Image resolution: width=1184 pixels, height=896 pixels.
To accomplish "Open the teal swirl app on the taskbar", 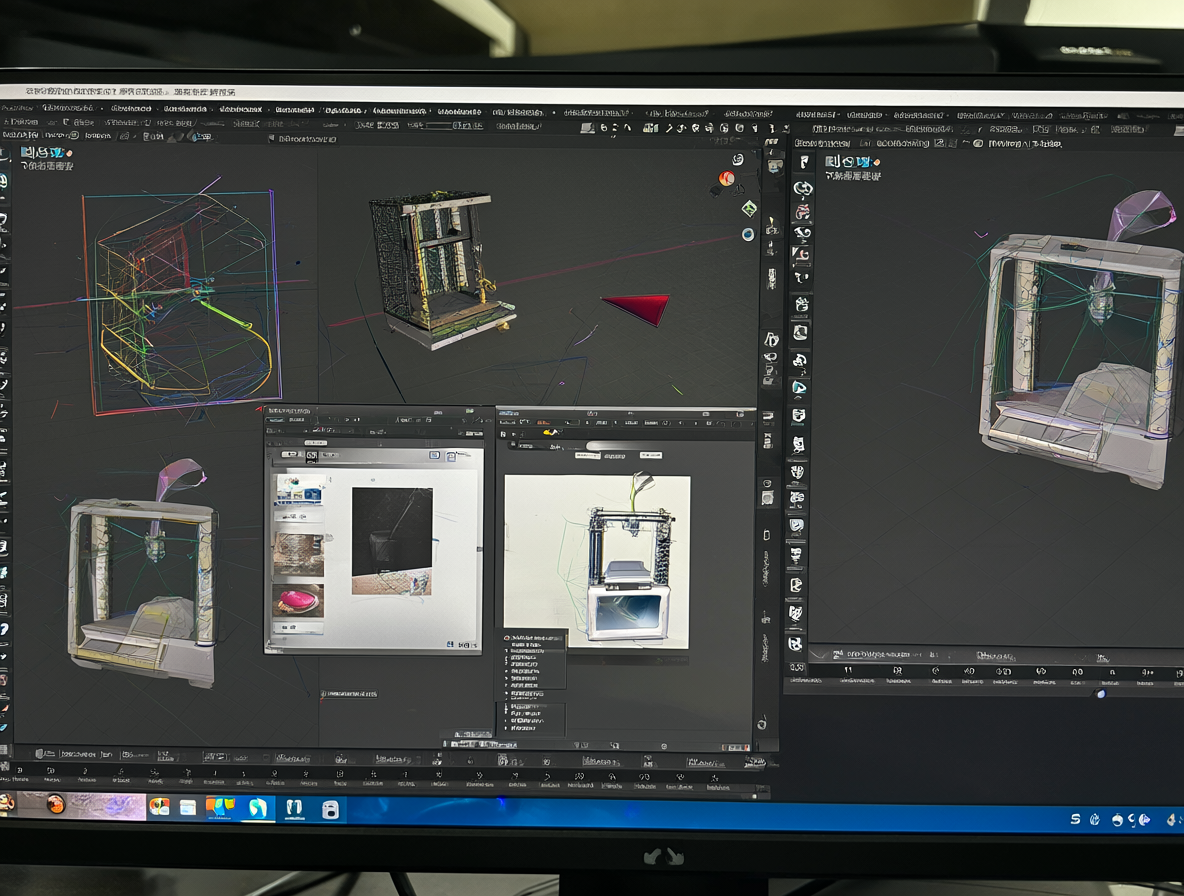I will (257, 808).
